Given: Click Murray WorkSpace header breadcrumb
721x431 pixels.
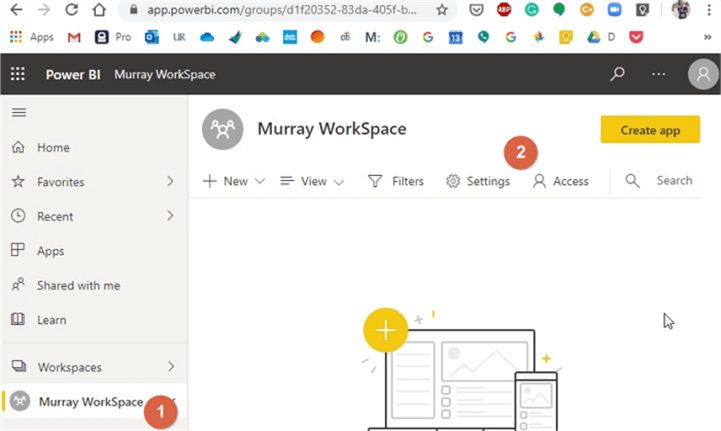Looking at the screenshot, I should point(165,75).
